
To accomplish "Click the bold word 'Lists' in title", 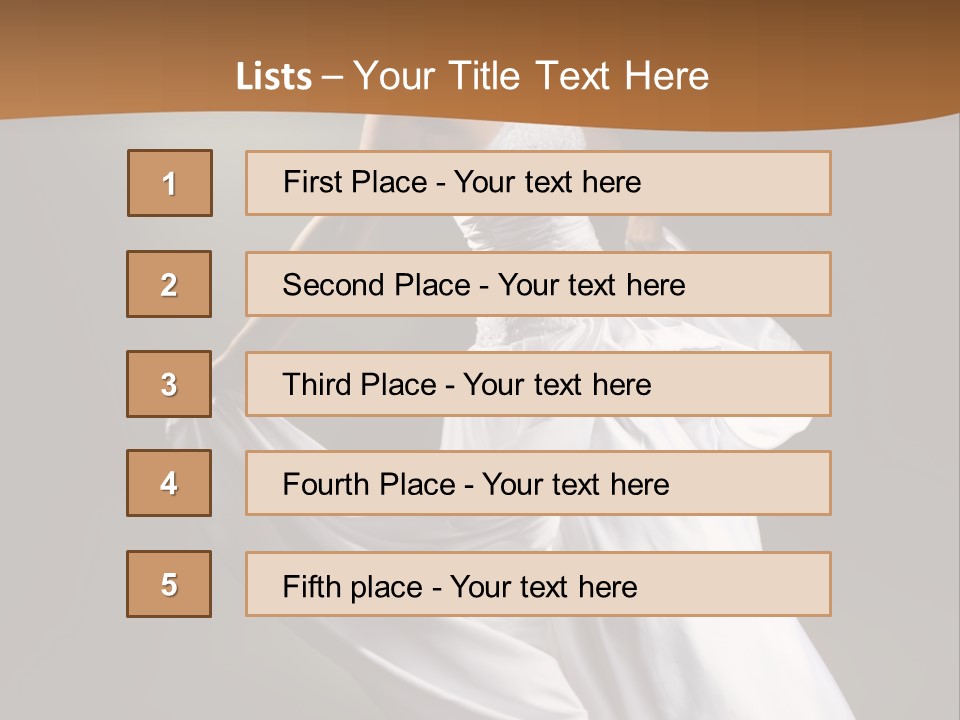I will [x=274, y=77].
